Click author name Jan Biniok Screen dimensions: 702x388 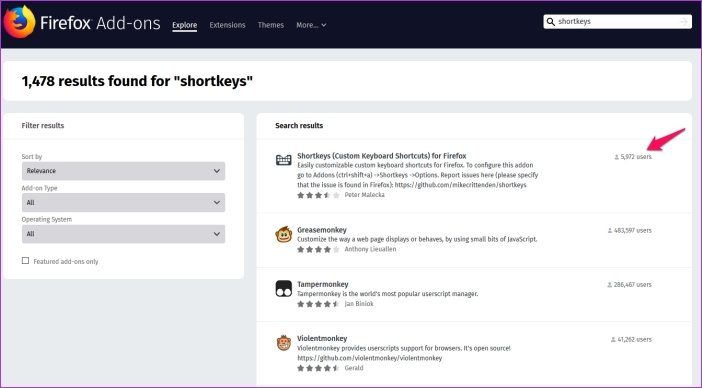tap(359, 304)
